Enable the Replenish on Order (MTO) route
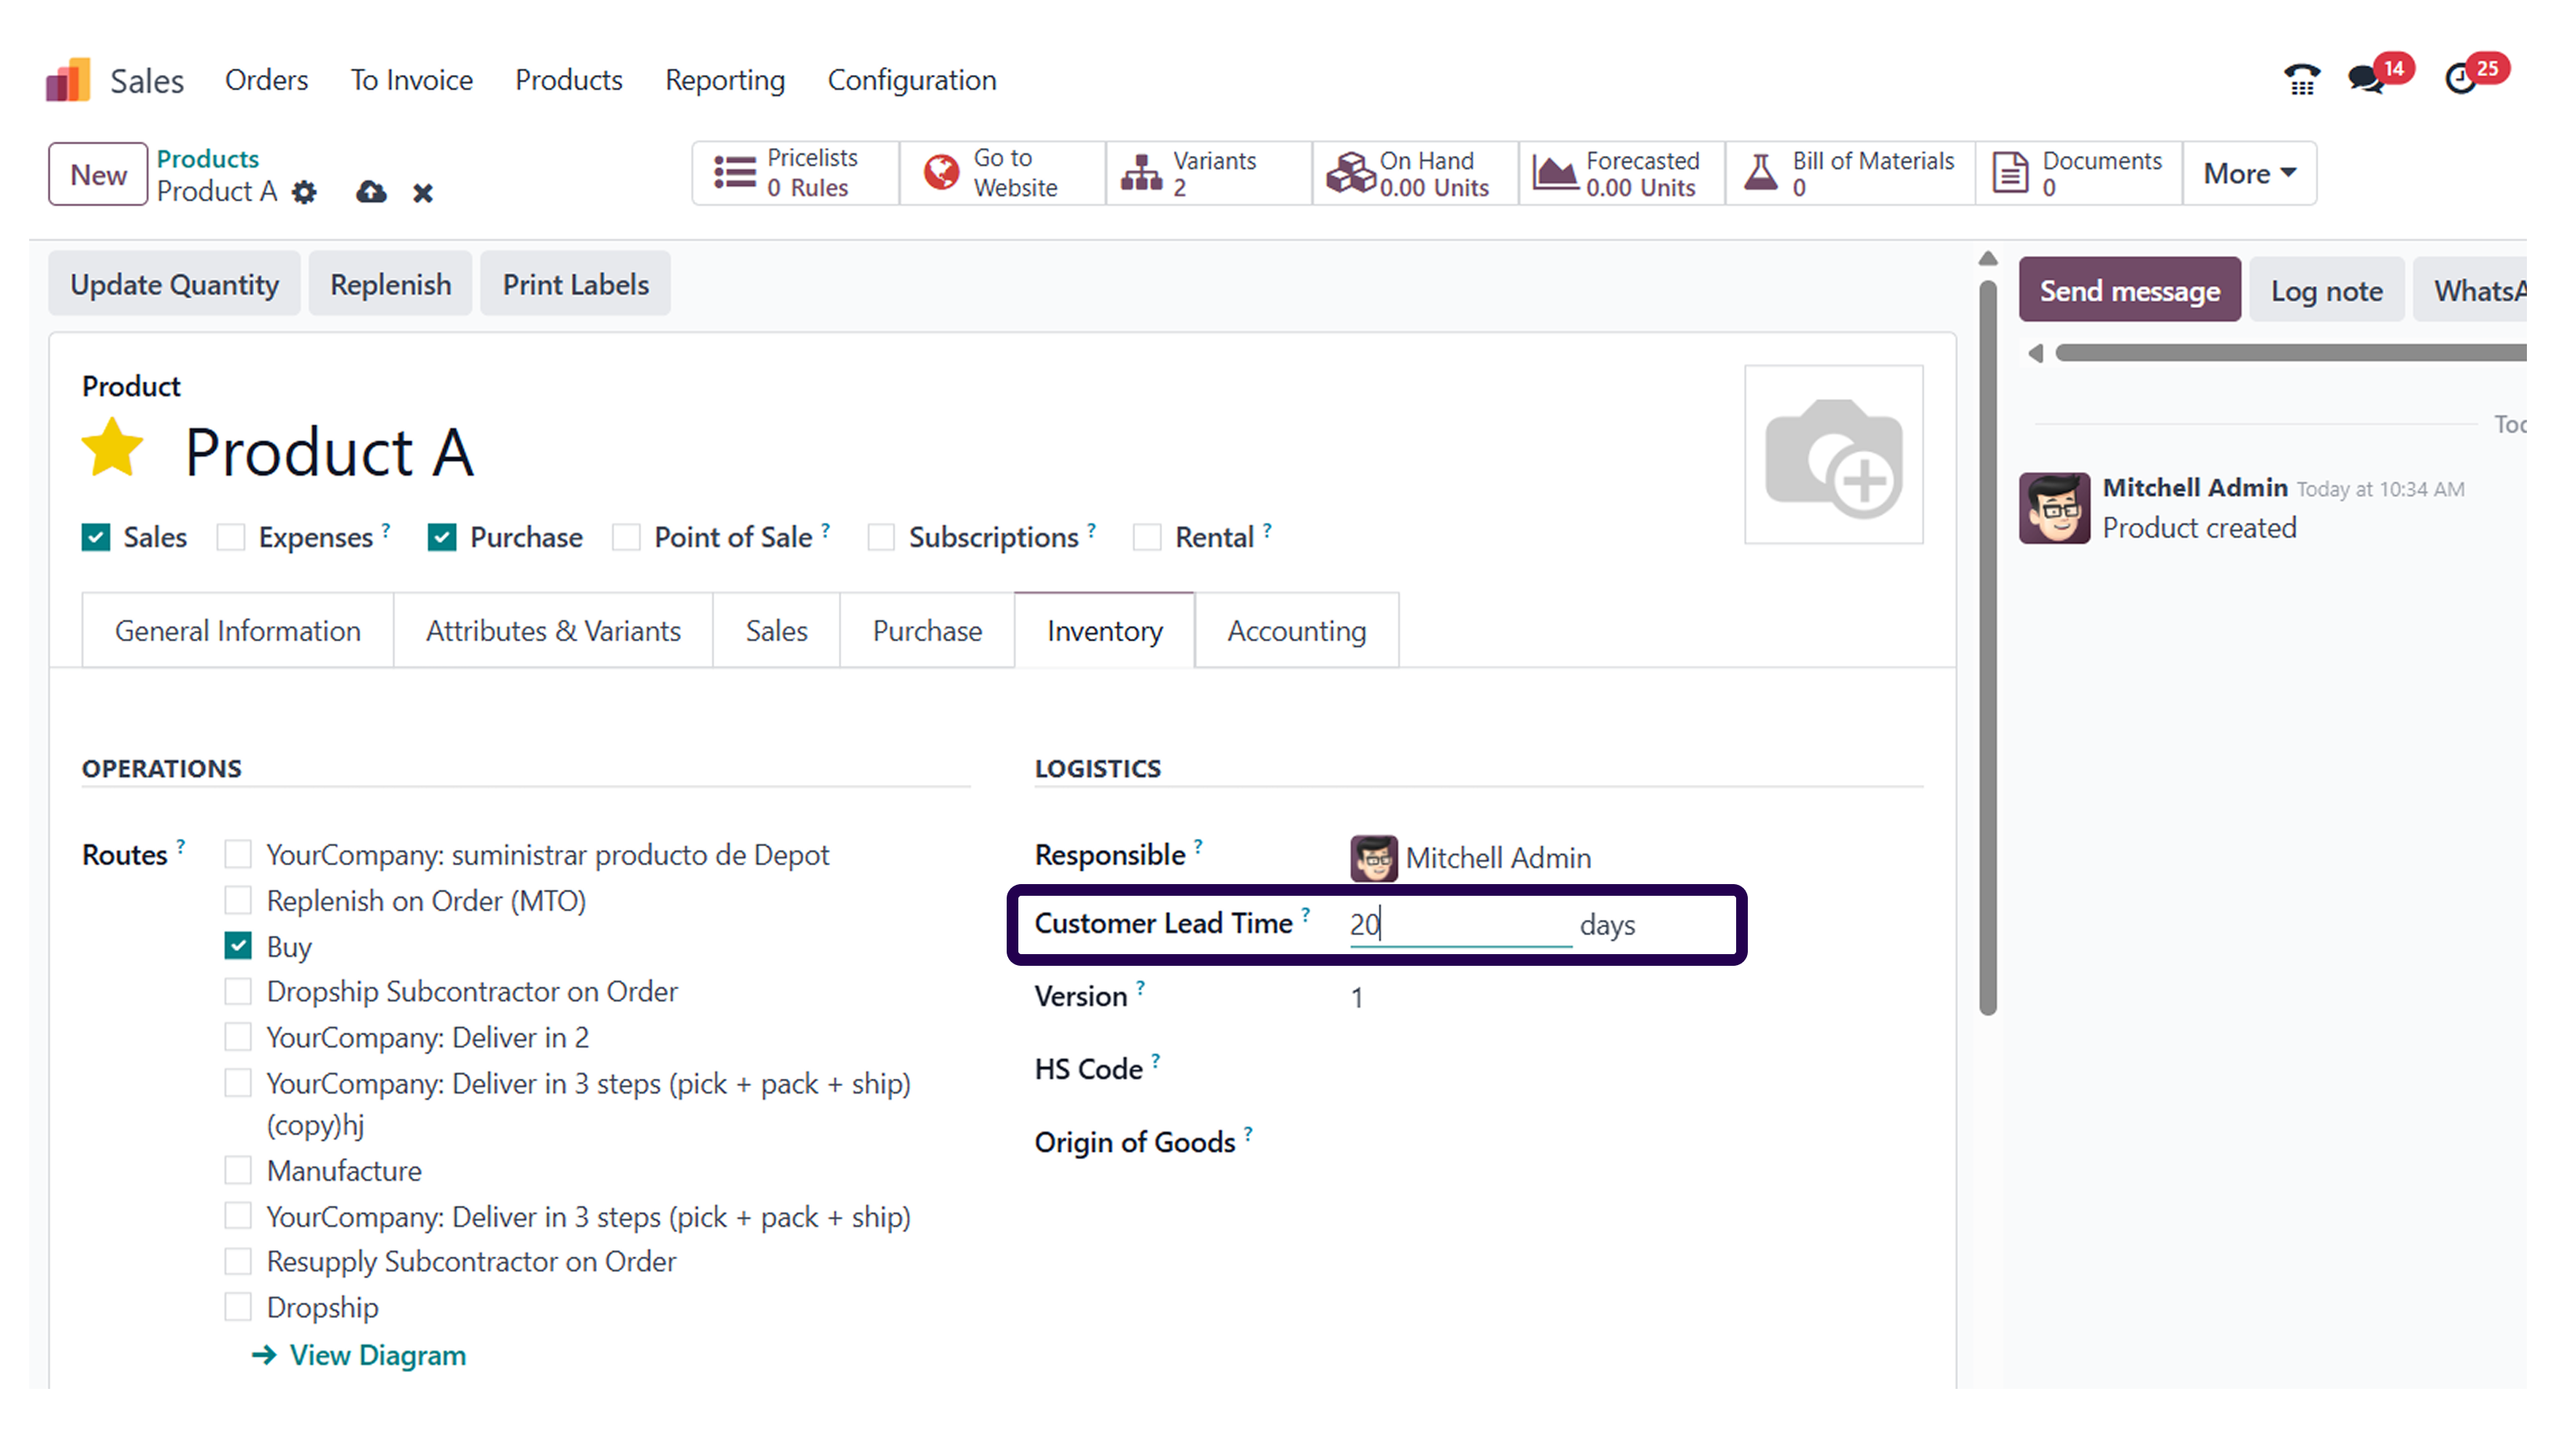The image size is (2559, 1456). click(238, 900)
